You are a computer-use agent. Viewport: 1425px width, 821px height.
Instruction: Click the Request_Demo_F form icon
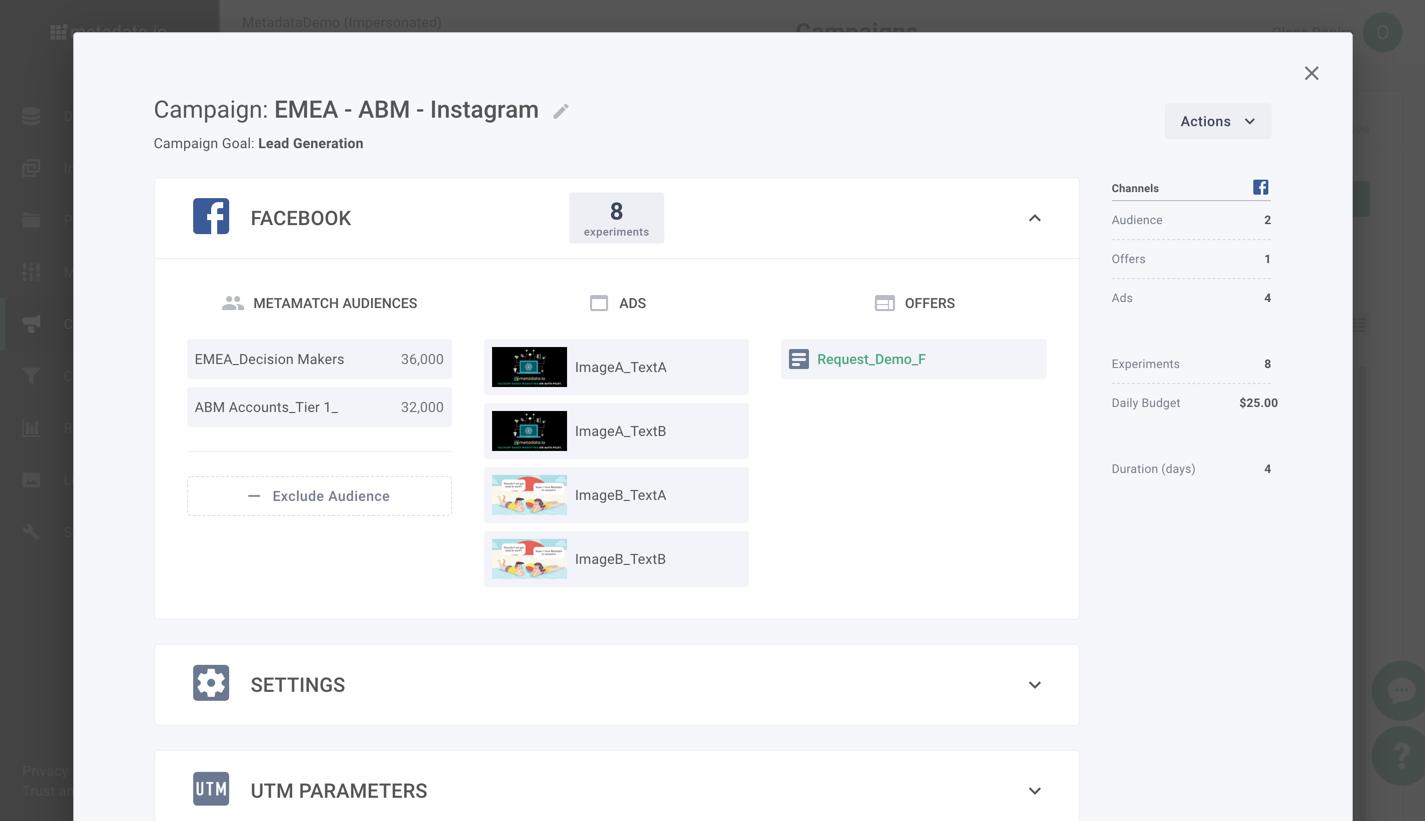[798, 359]
